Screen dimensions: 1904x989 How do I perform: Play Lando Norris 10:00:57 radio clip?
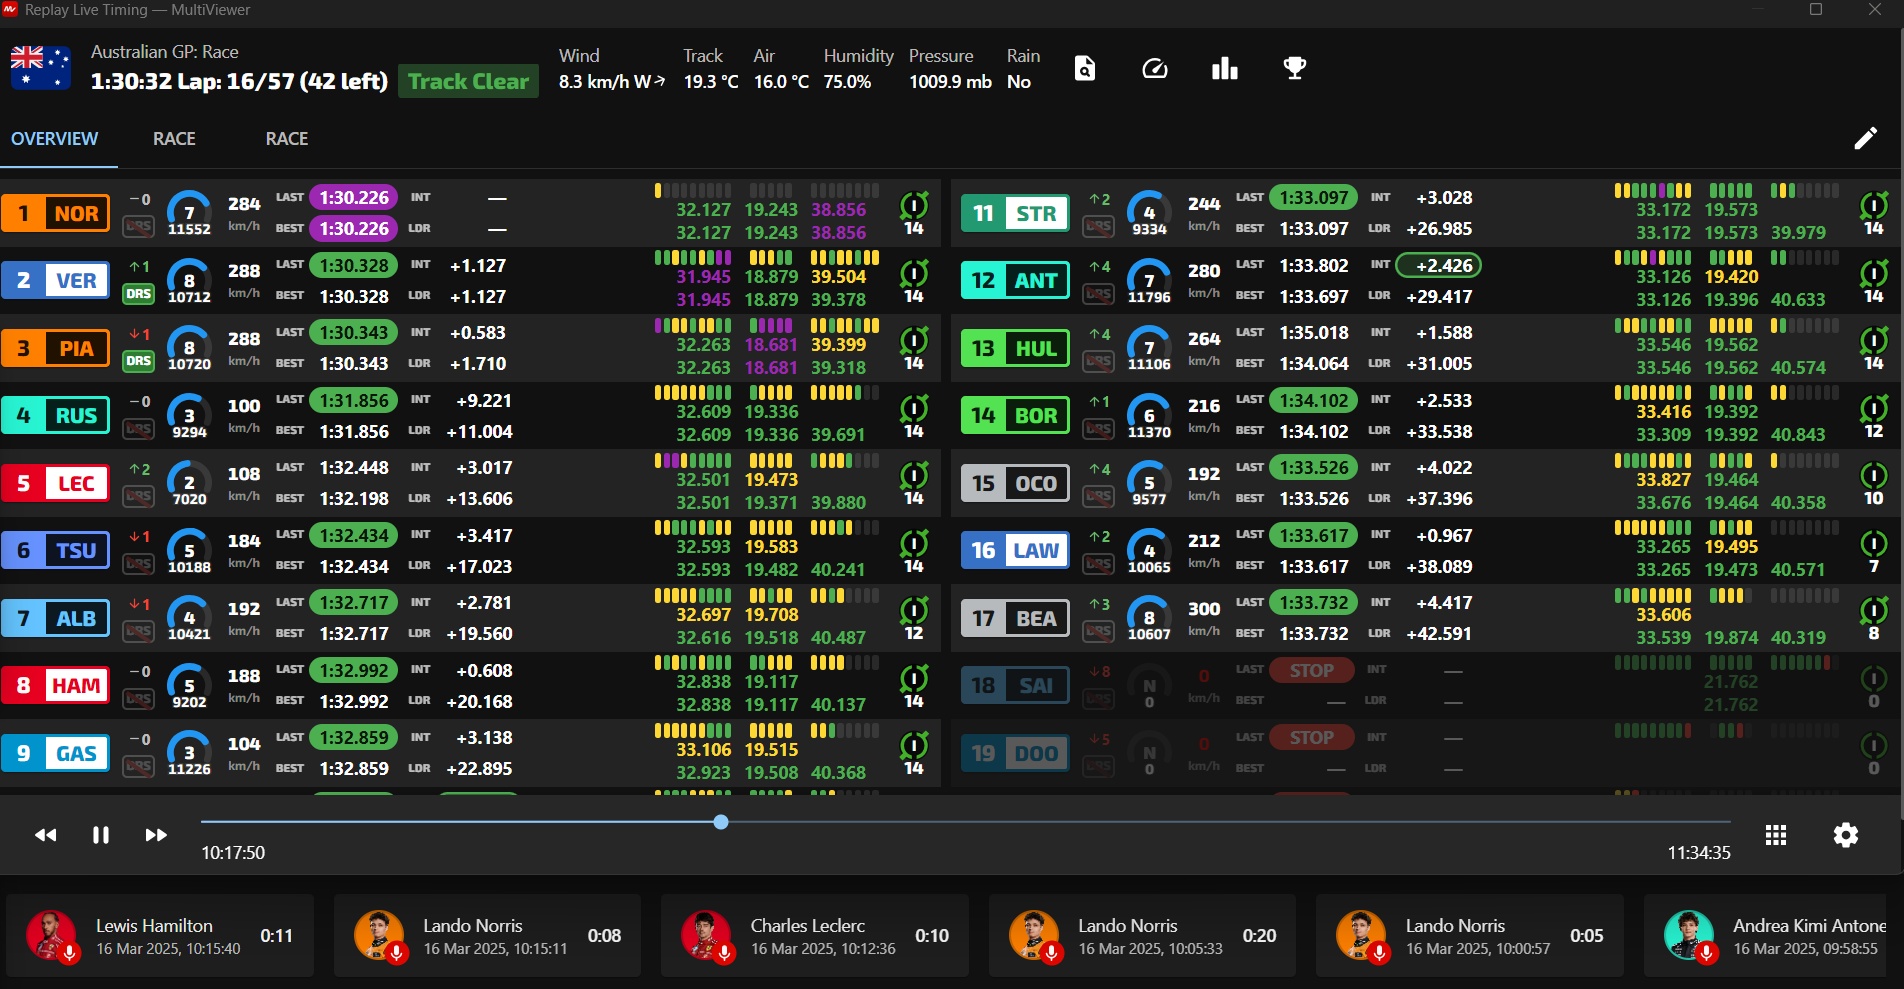click(x=1470, y=936)
